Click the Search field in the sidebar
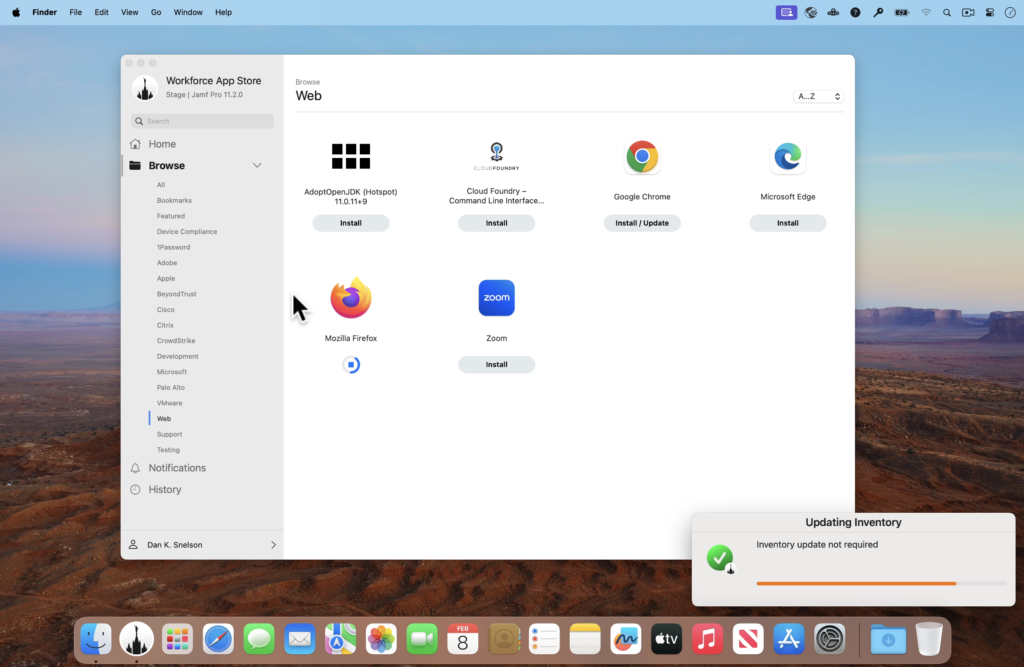 (x=200, y=120)
